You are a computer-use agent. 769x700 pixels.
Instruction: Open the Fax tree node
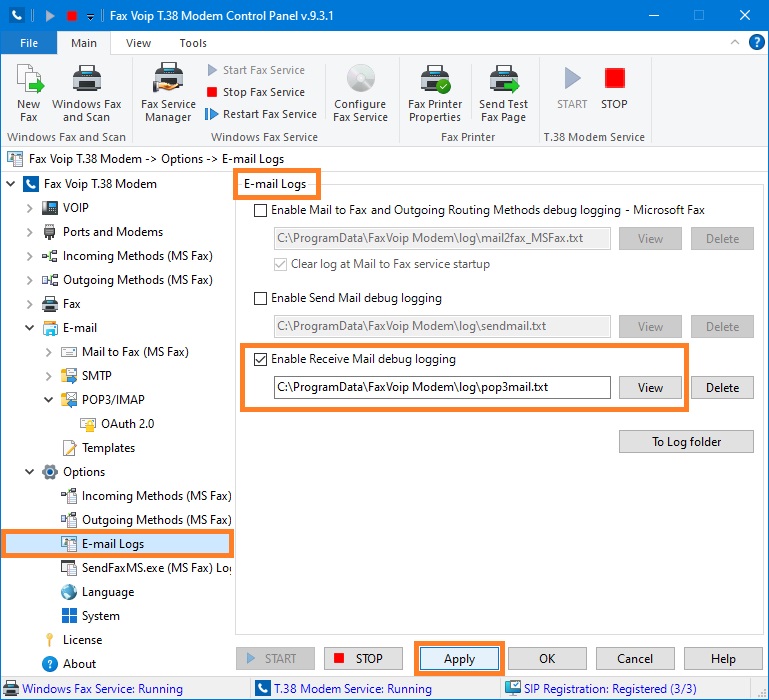tap(72, 304)
